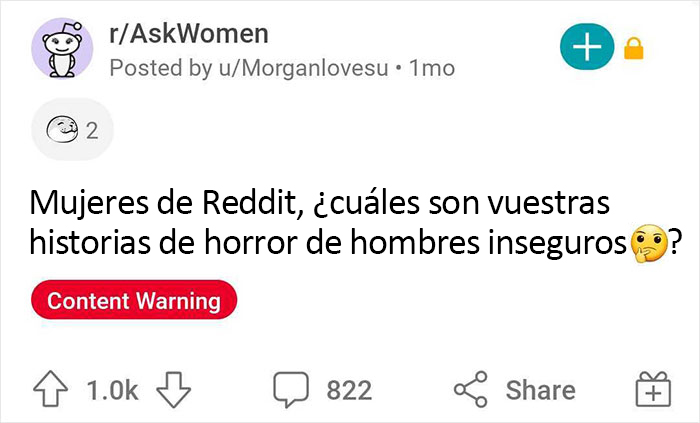Open comments via speech bubble icon
This screenshot has height=423, width=700.
tap(291, 390)
